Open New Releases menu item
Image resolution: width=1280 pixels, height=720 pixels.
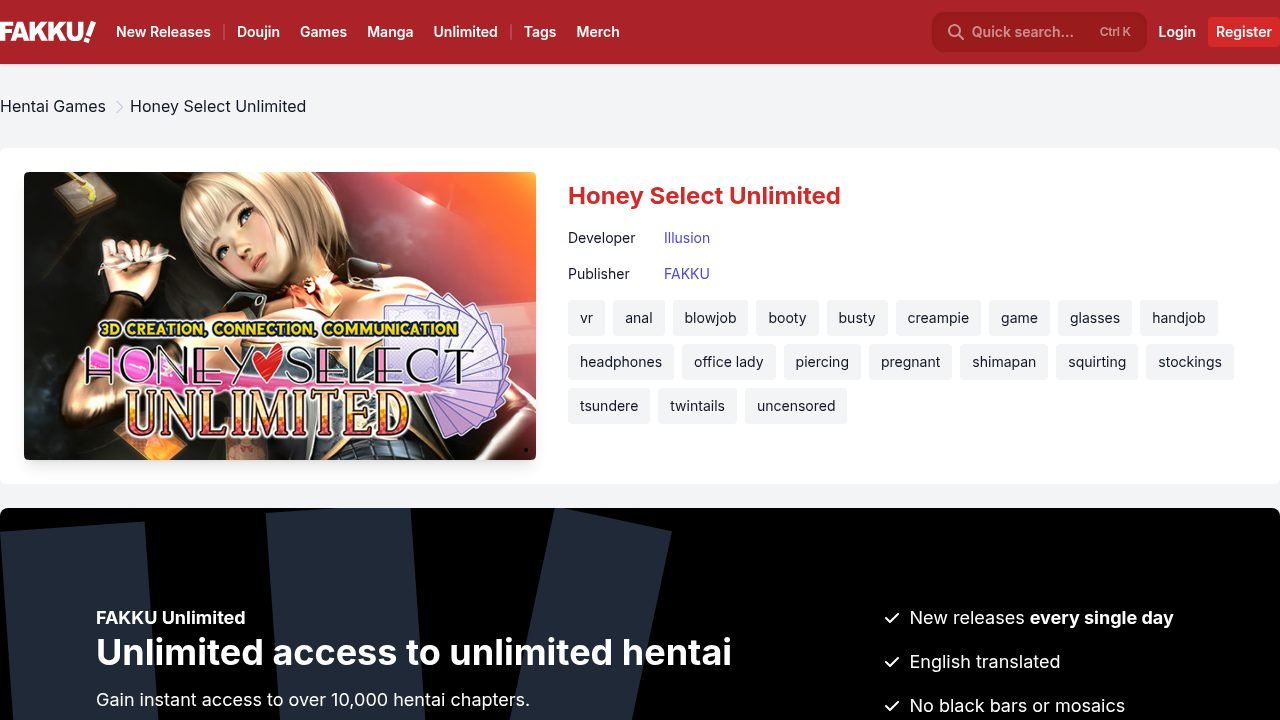tap(163, 32)
